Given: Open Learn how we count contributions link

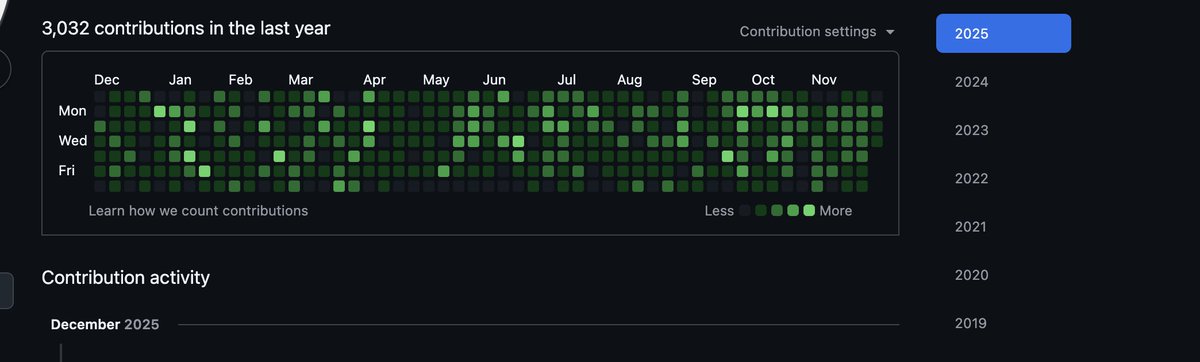Looking at the screenshot, I should [198, 211].
